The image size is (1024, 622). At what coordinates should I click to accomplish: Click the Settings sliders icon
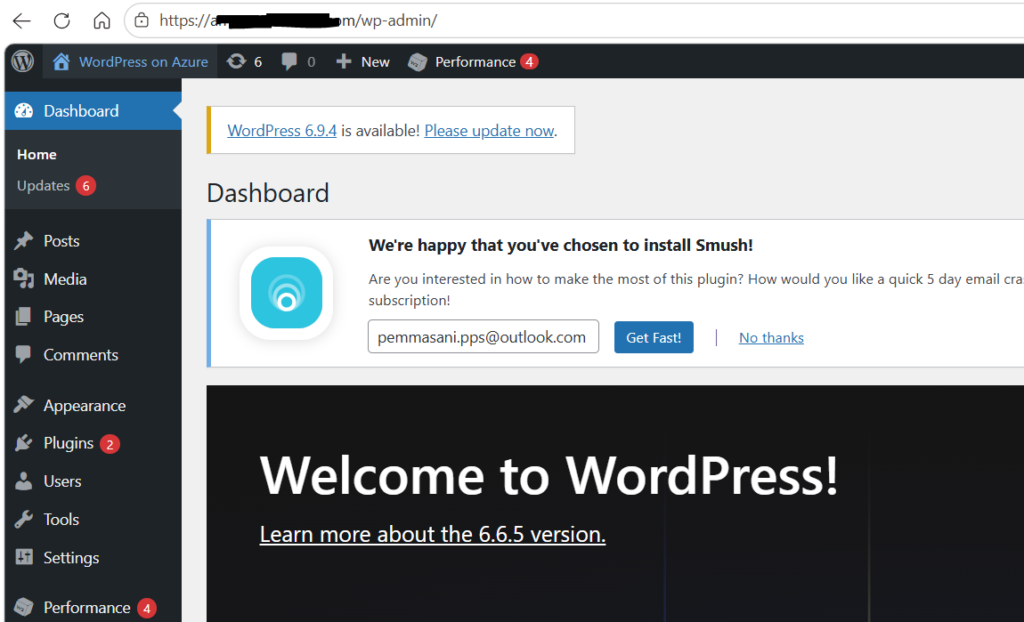[x=24, y=557]
